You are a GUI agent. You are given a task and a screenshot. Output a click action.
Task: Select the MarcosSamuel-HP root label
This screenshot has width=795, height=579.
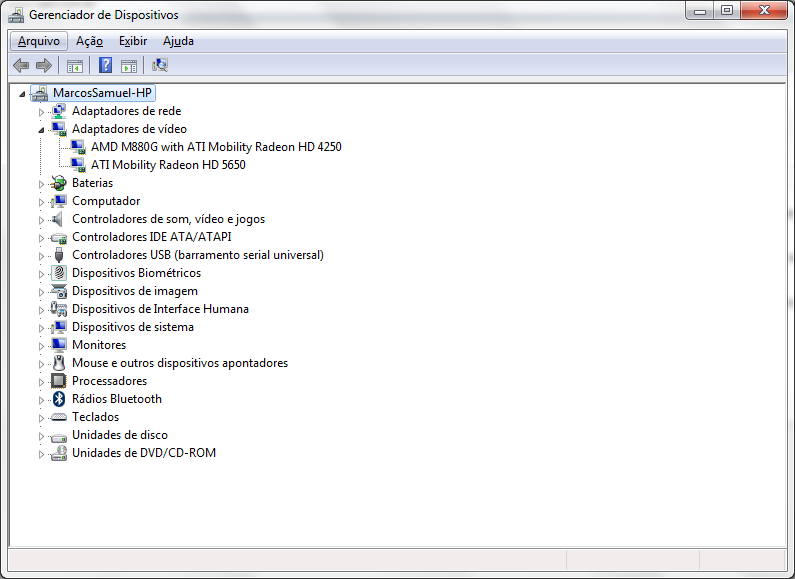pos(102,93)
